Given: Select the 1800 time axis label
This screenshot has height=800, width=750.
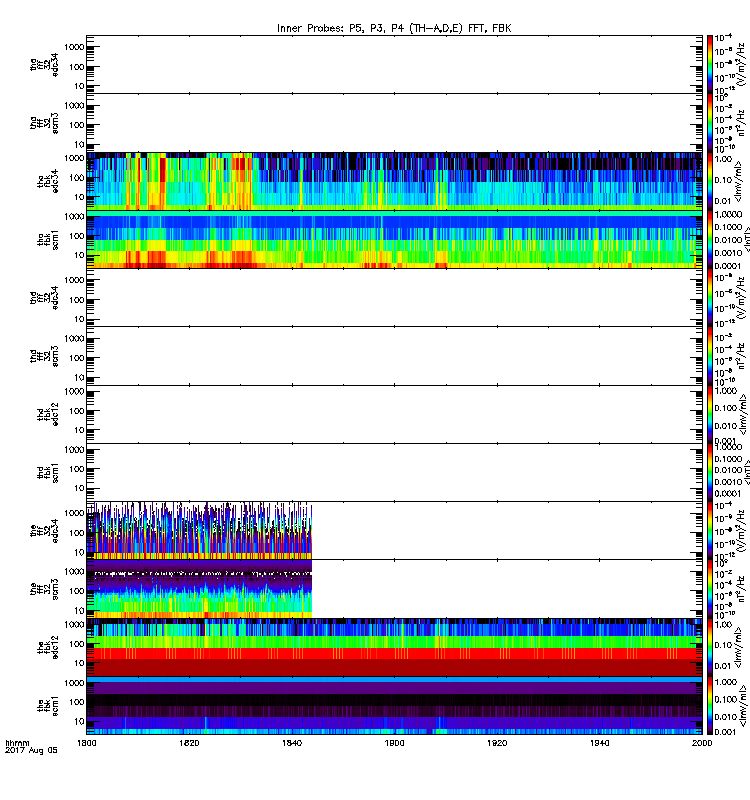Looking at the screenshot, I should 86,743.
